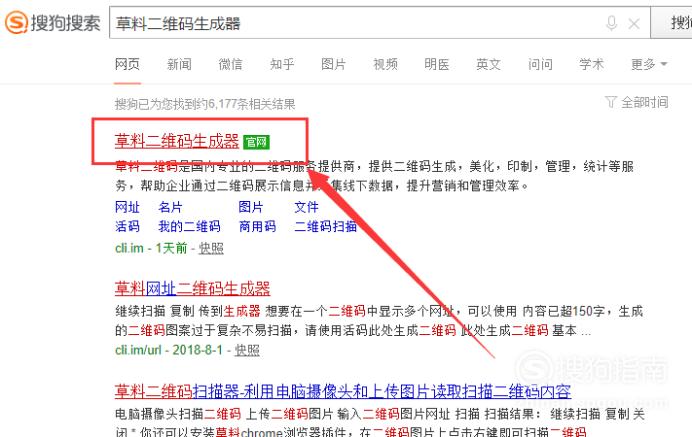Click the 官网 badge next to first result
Screen dimensions: 692x437
pos(256,142)
